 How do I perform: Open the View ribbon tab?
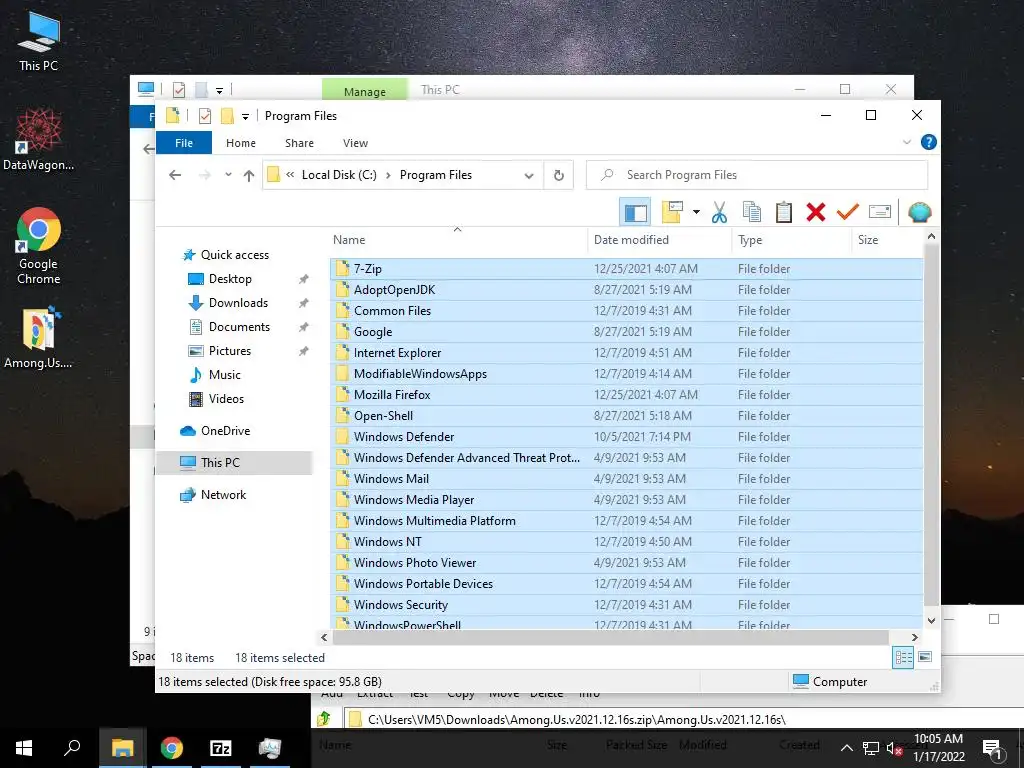click(x=355, y=143)
